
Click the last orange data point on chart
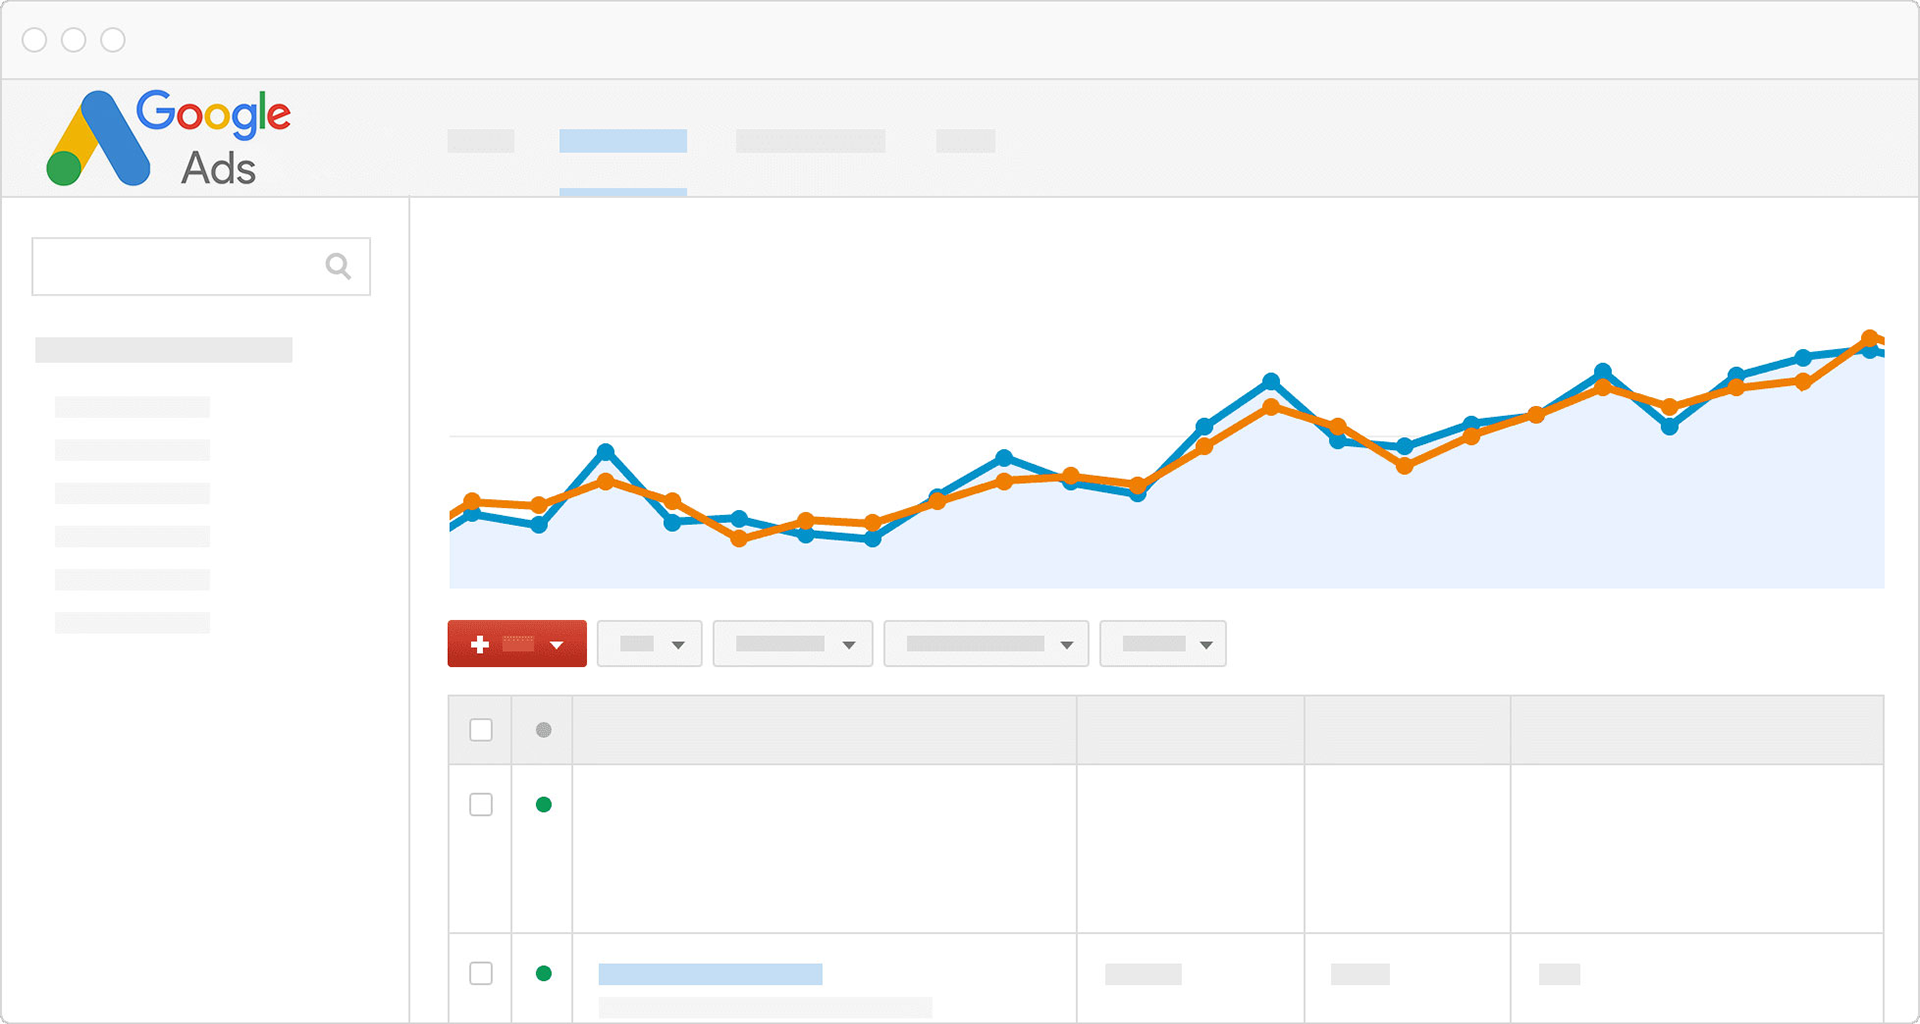tap(1870, 339)
